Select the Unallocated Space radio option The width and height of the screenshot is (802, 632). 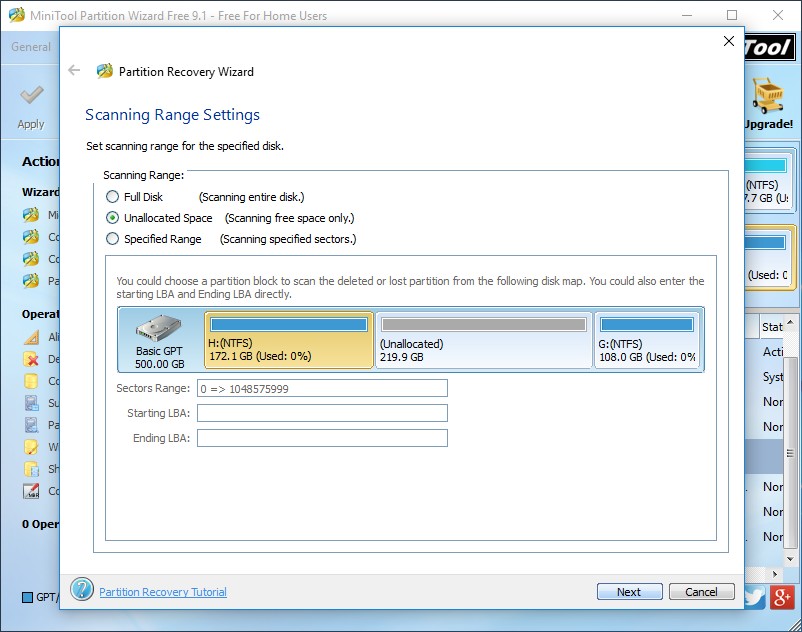click(112, 218)
